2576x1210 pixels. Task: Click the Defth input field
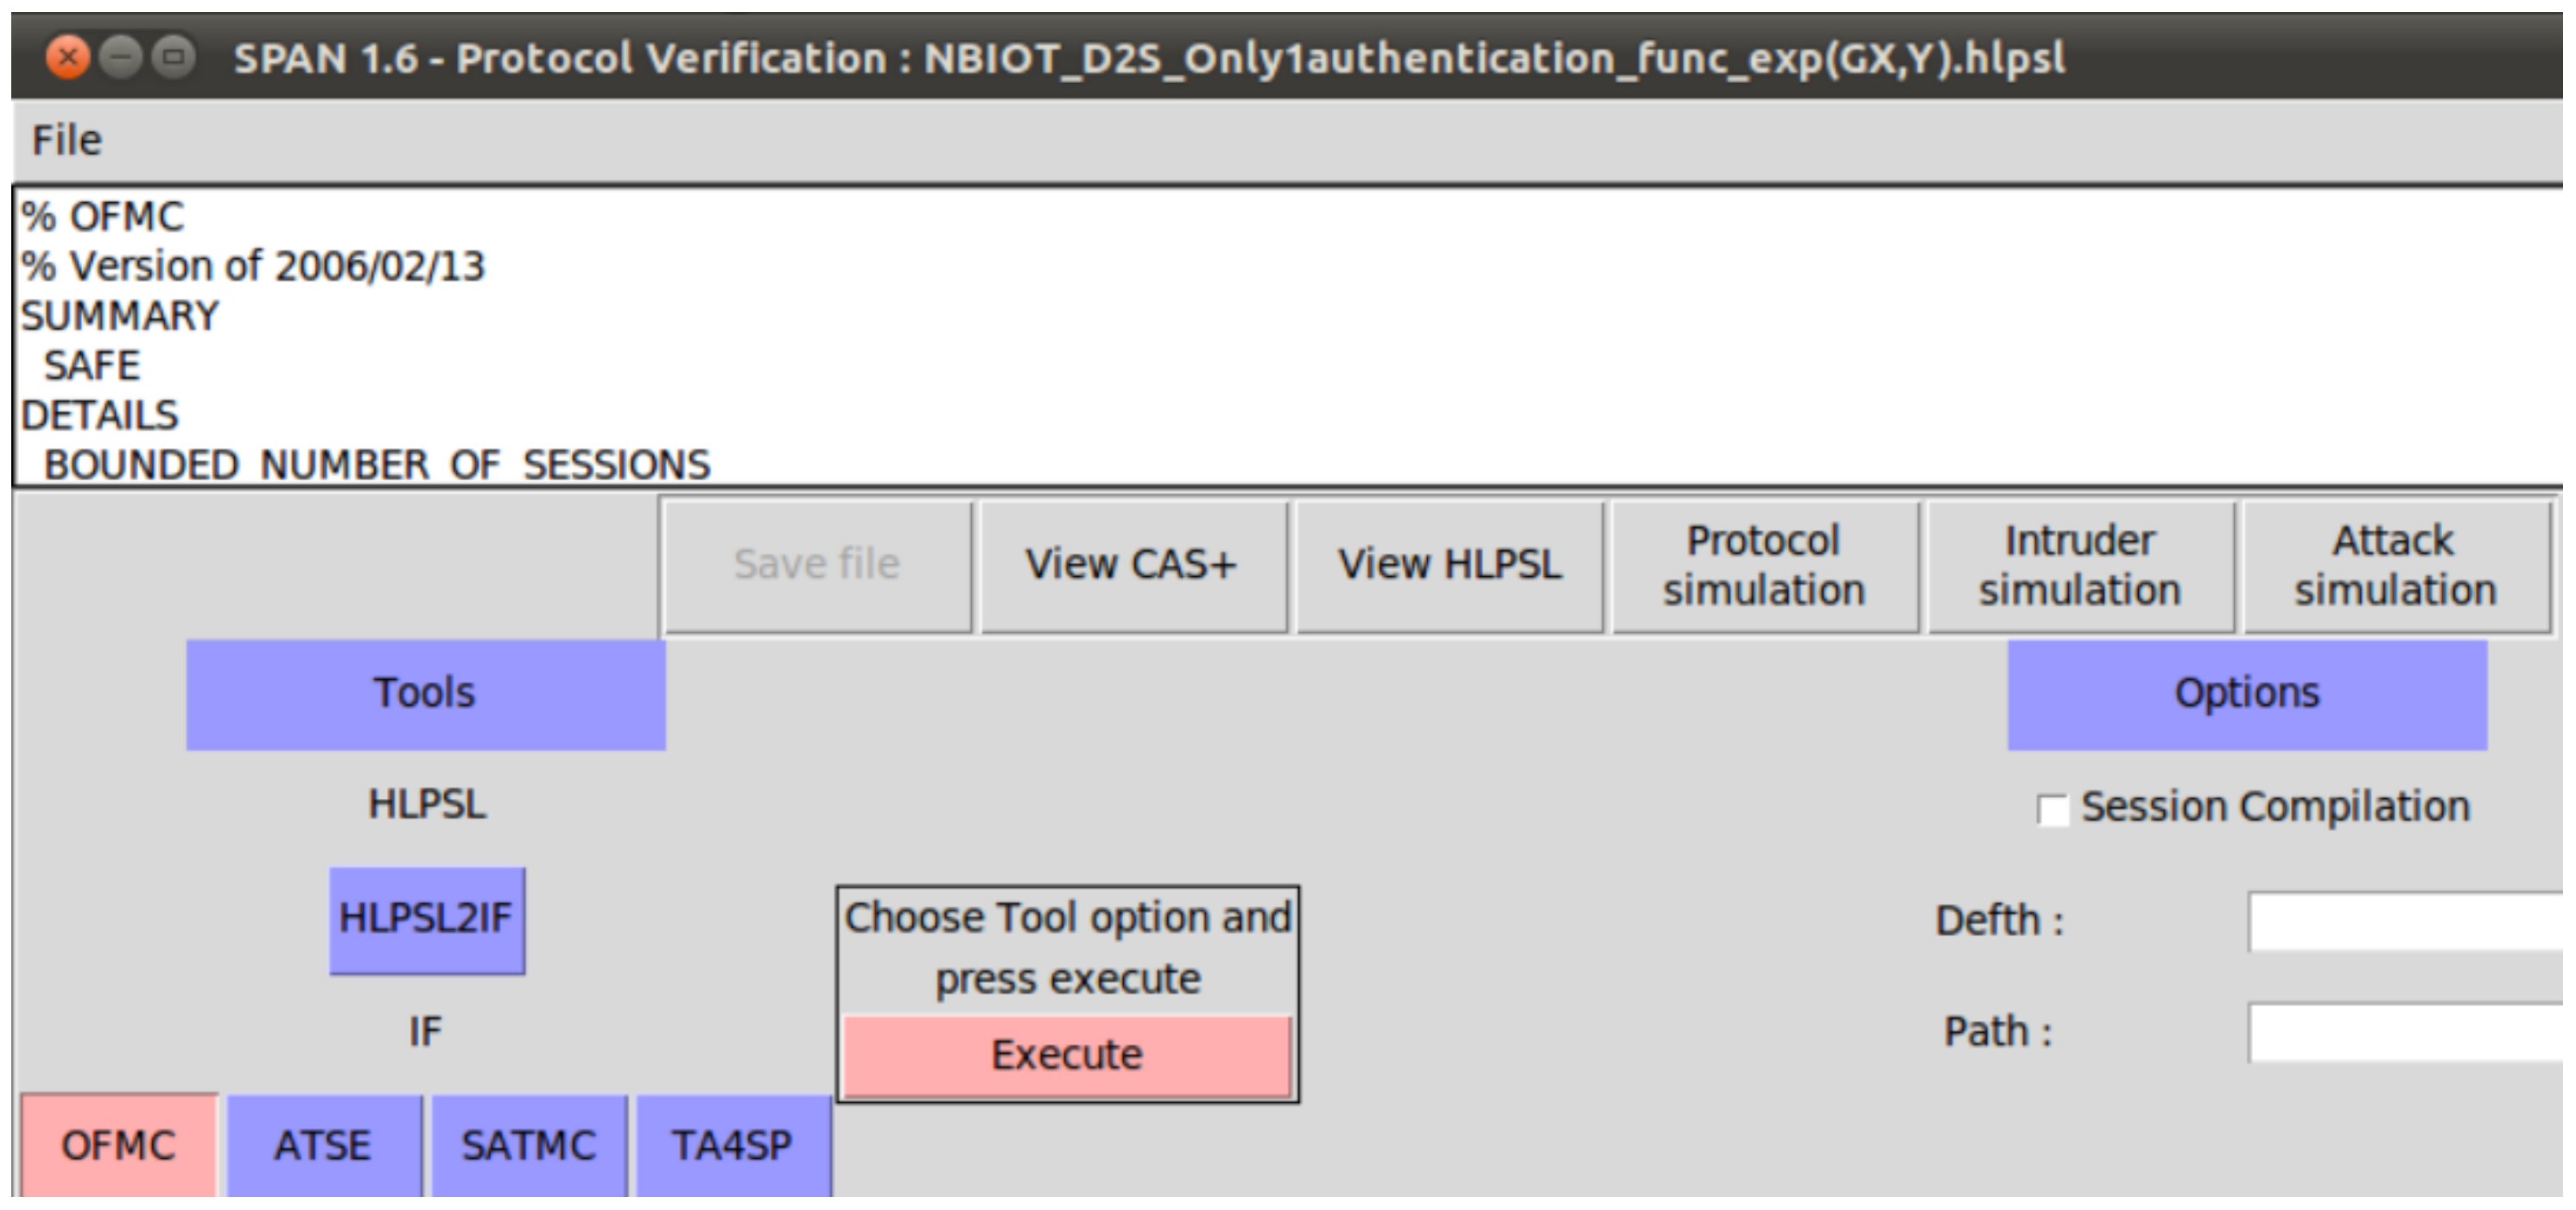(2404, 921)
